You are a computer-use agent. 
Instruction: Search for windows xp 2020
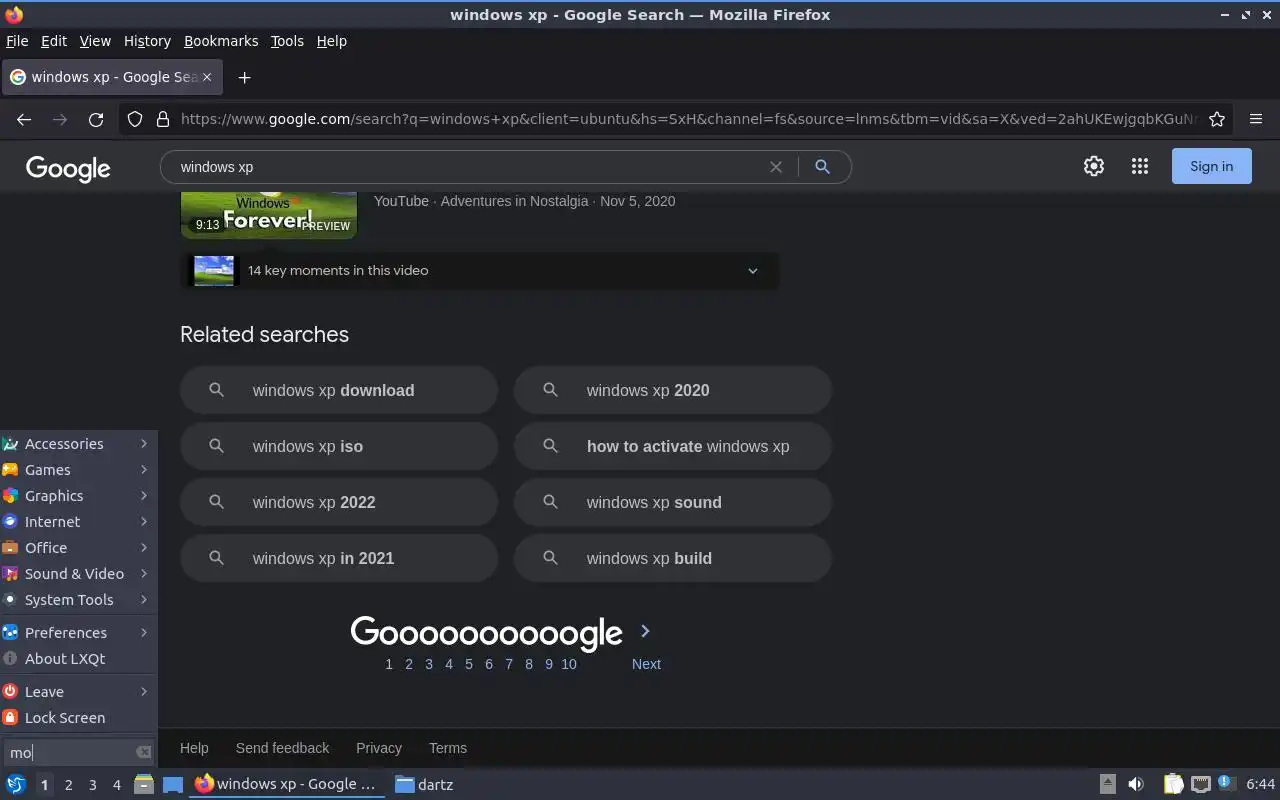(x=673, y=390)
